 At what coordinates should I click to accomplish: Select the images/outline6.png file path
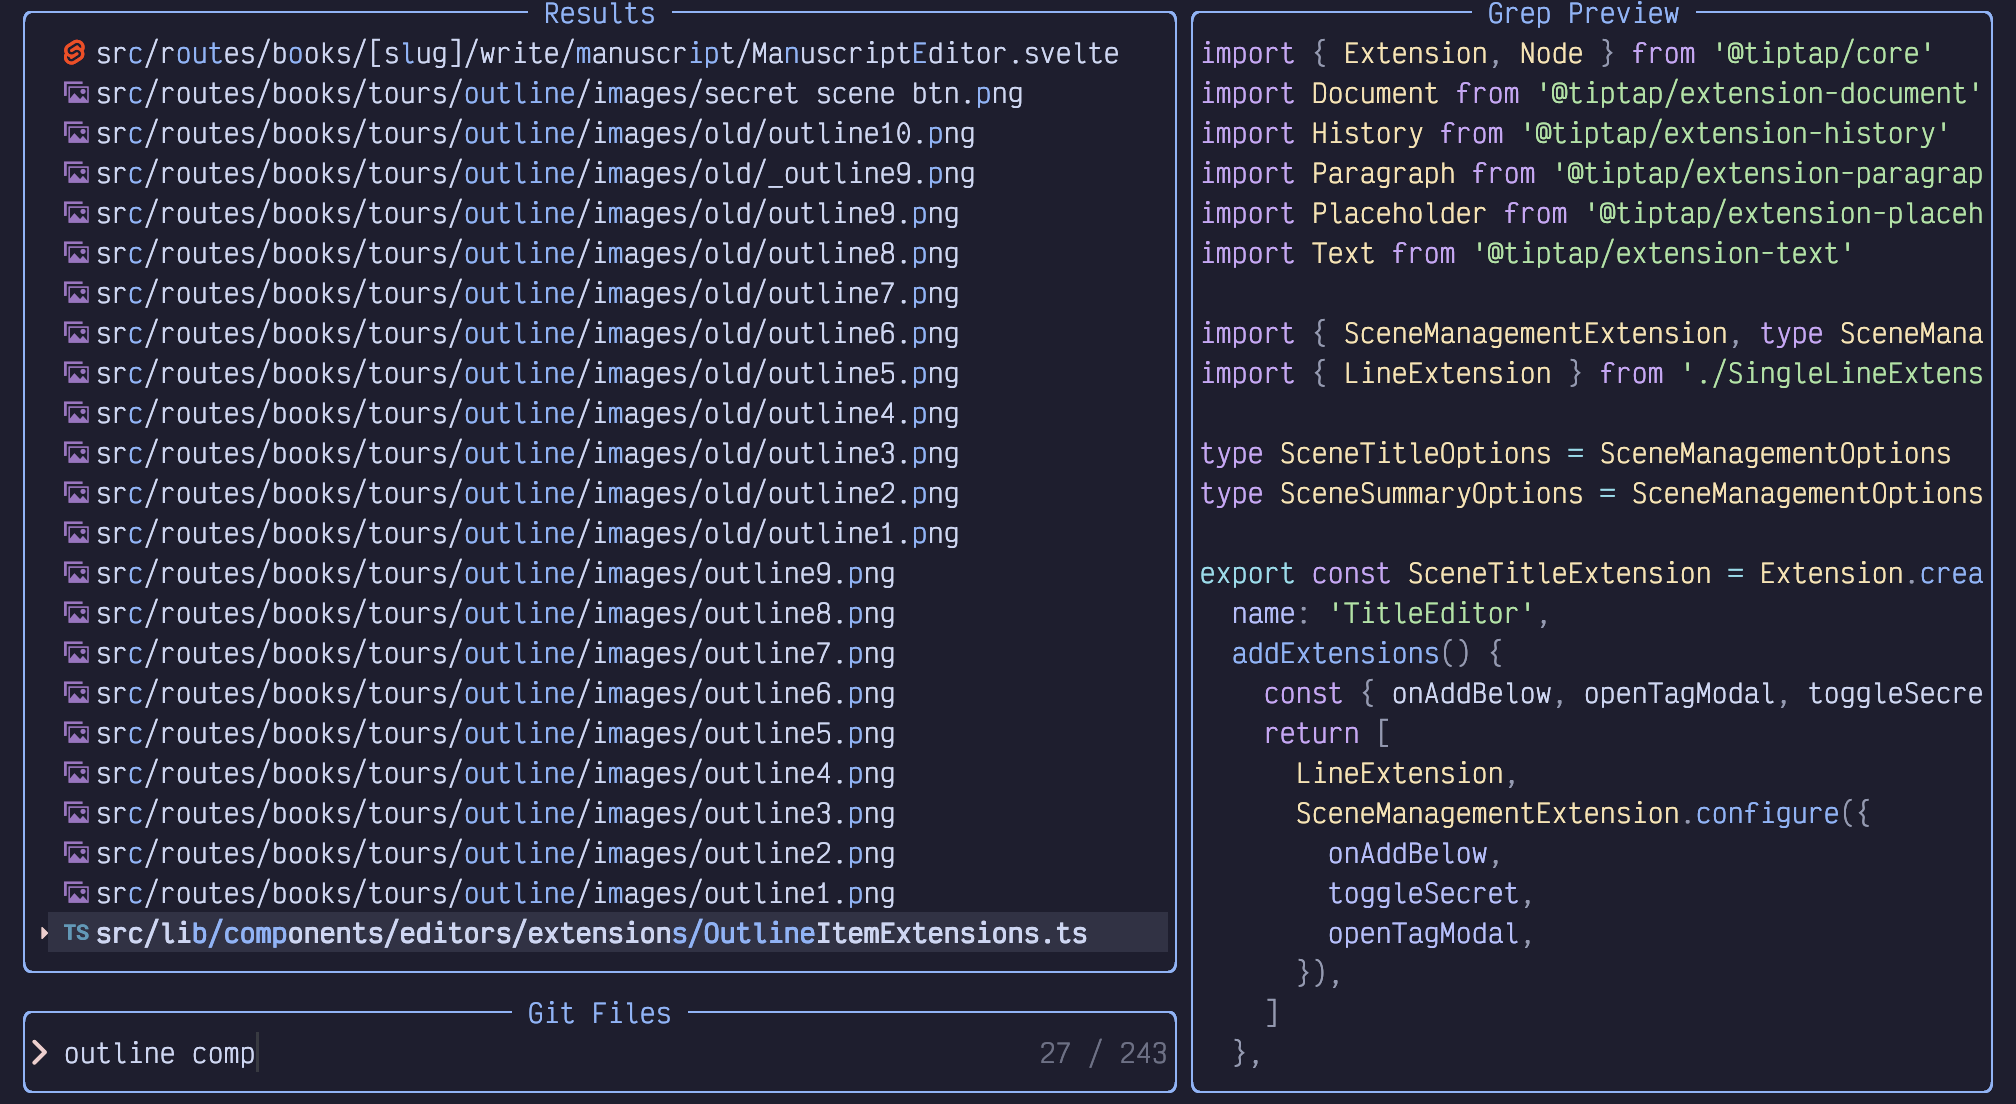[x=495, y=693]
